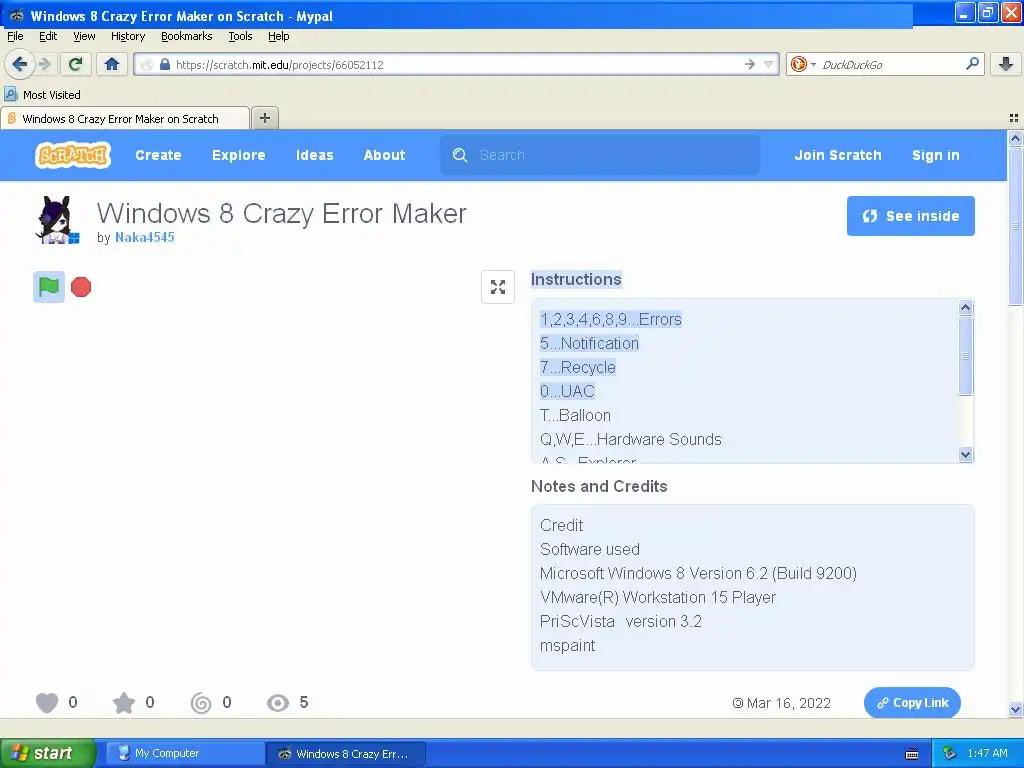Start the project with the green flag
Image resolution: width=1024 pixels, height=768 pixels.
tap(49, 287)
